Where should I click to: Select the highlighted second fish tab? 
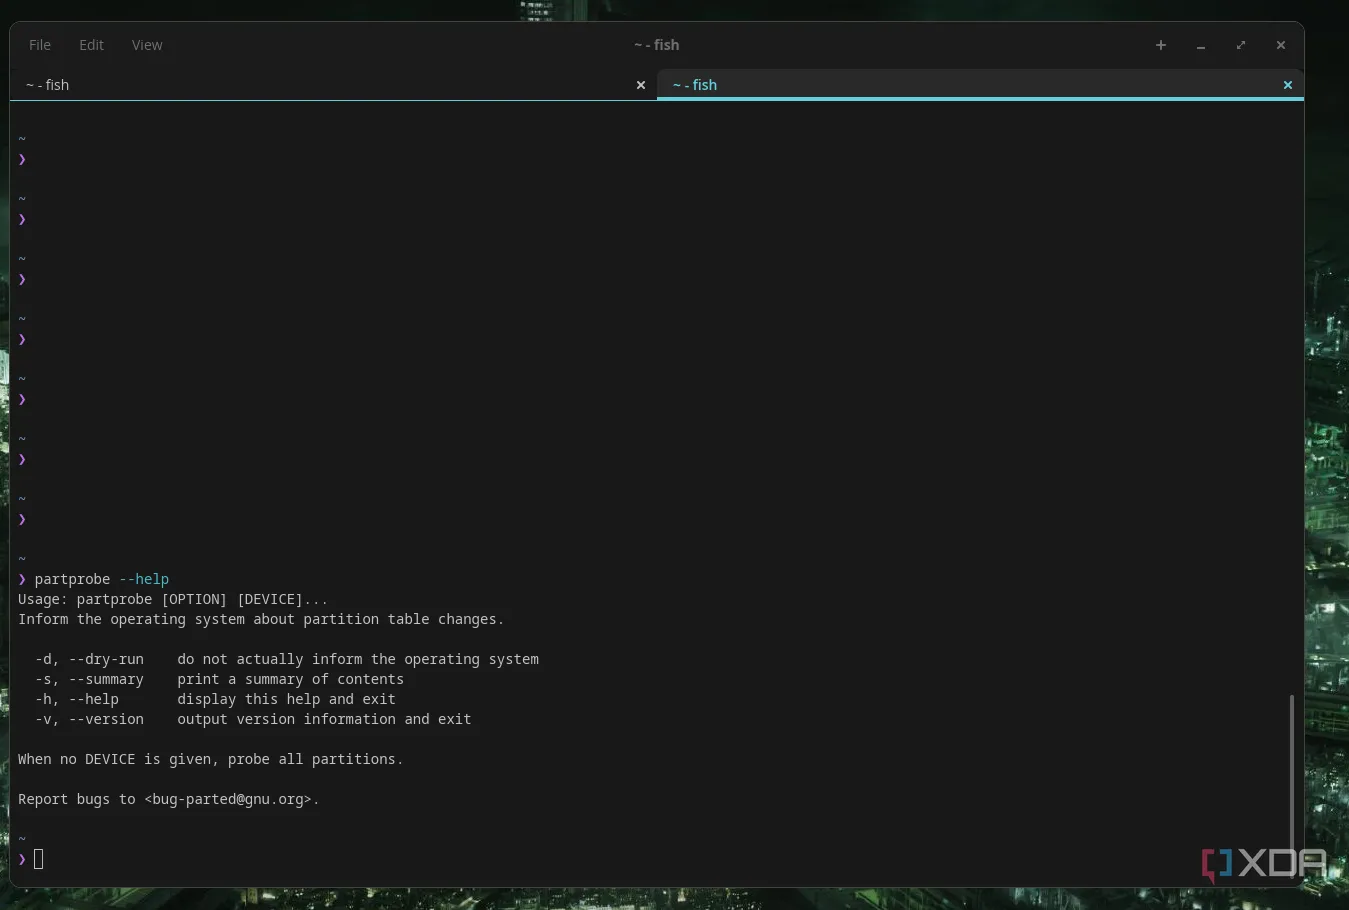tap(980, 85)
